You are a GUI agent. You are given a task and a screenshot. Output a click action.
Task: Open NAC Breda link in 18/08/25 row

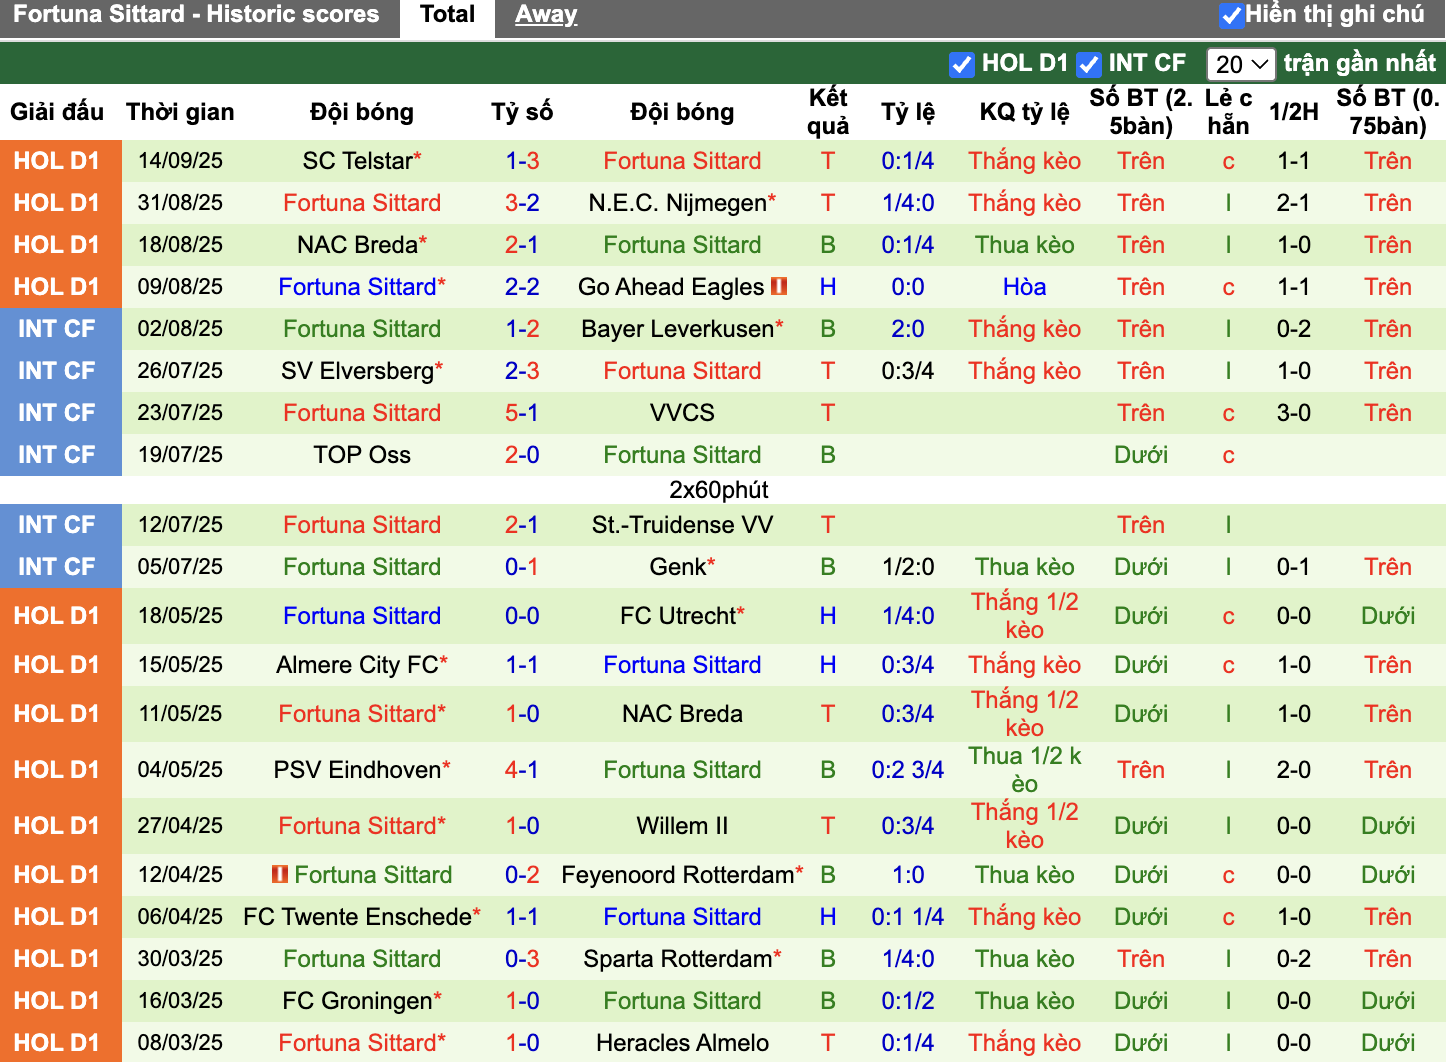pos(357,245)
